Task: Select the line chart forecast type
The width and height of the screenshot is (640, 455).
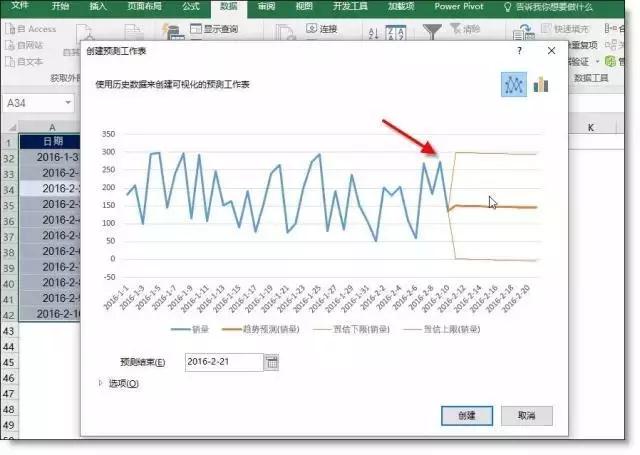Action: coord(514,84)
